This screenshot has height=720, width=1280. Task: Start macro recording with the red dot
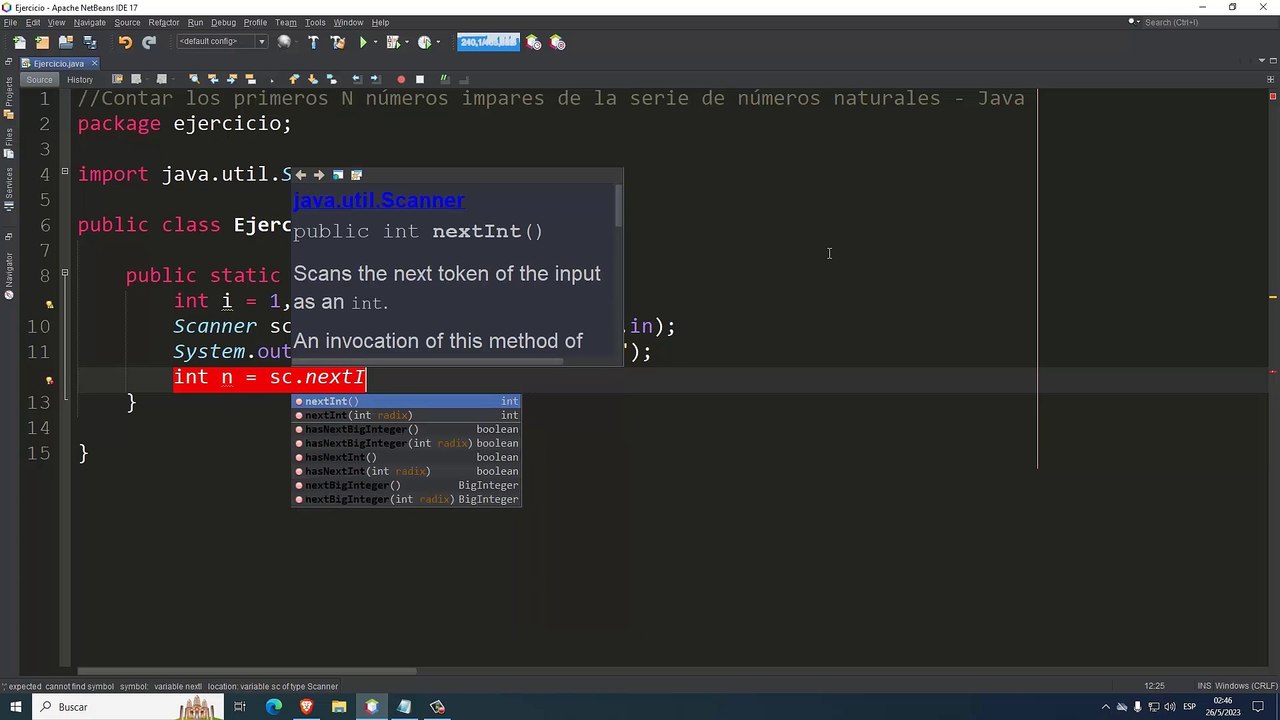[401, 79]
